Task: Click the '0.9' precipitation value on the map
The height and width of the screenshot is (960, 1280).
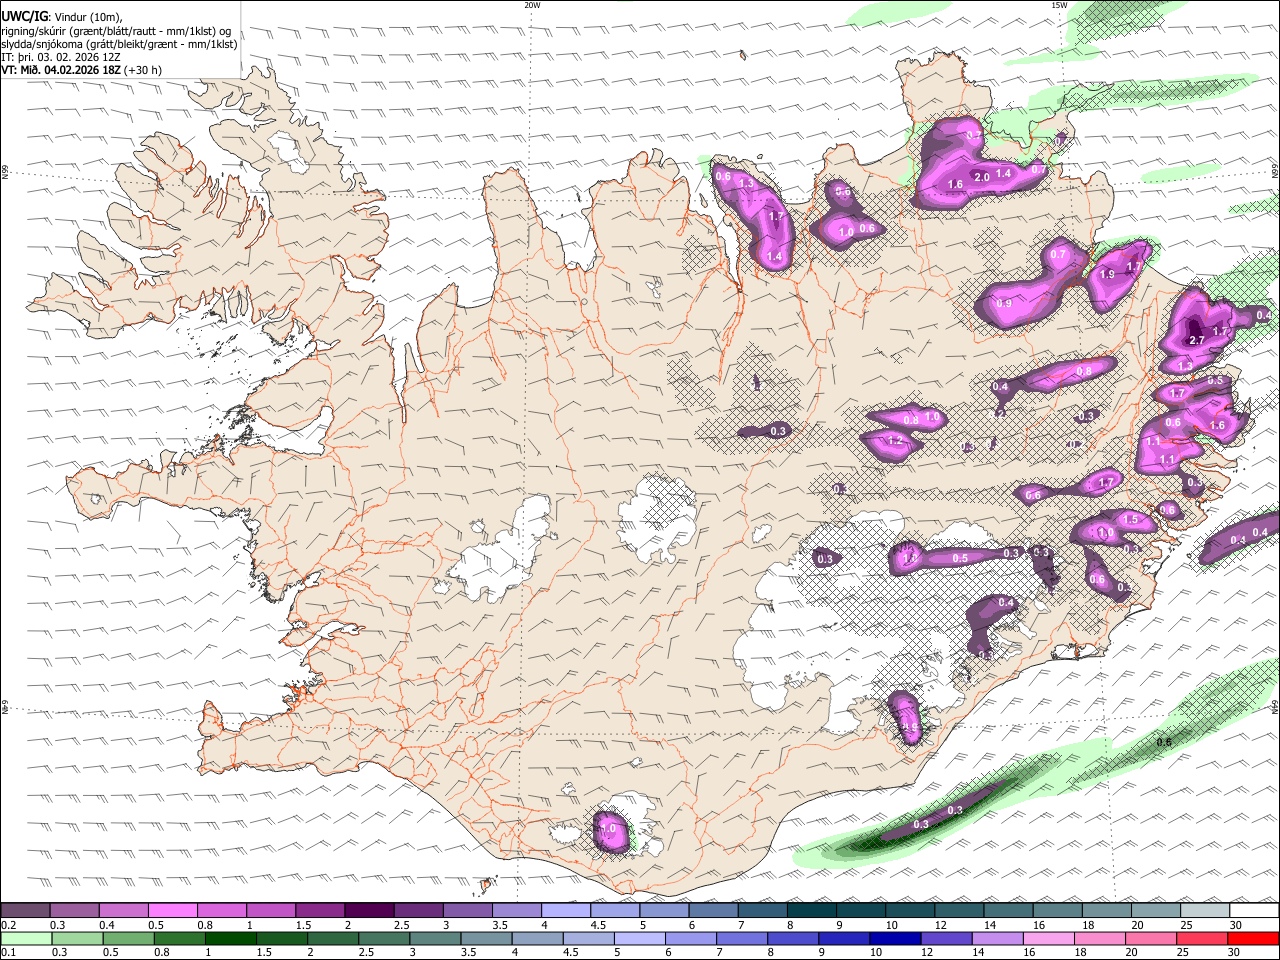Action: pos(1003,303)
